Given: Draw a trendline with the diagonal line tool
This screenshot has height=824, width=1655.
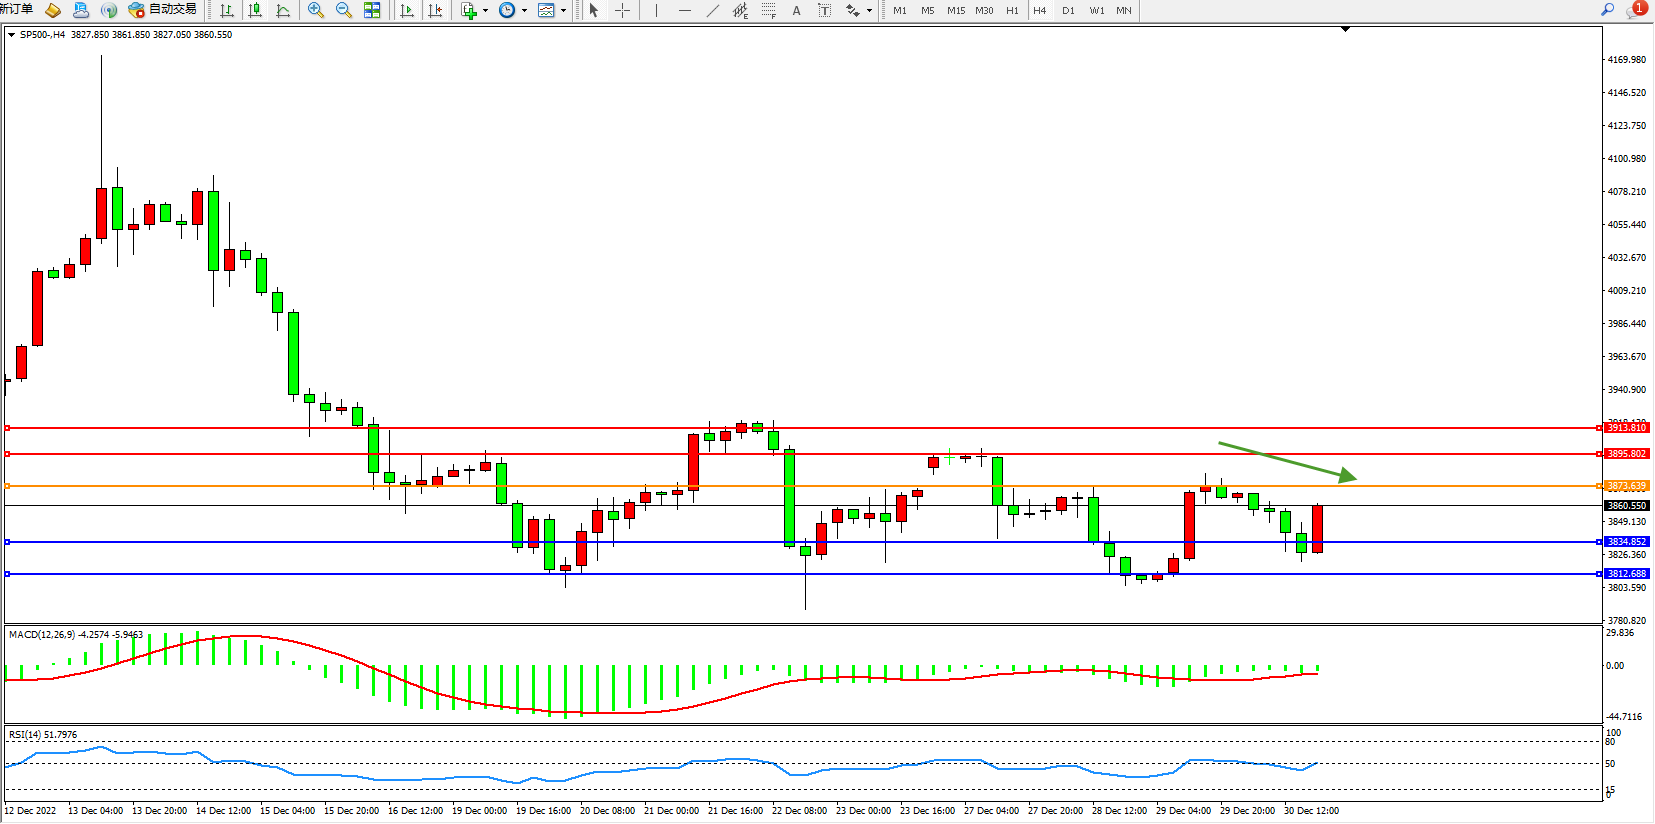Looking at the screenshot, I should (x=712, y=10).
